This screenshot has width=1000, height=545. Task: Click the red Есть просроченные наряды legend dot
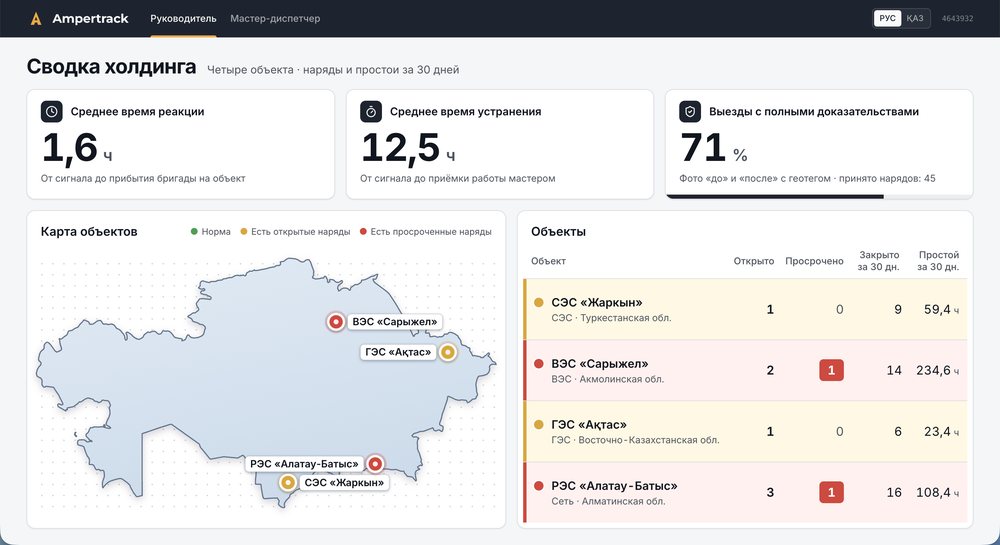point(363,231)
